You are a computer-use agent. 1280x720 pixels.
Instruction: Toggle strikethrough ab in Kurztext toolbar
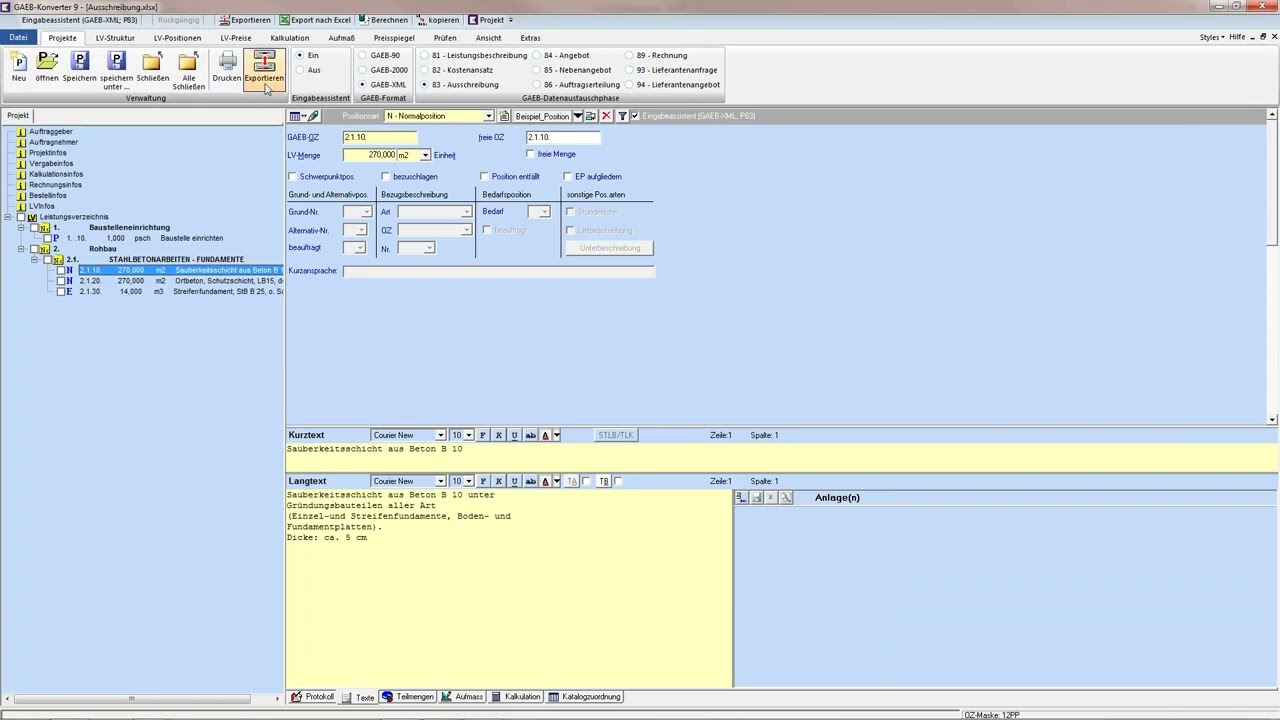531,435
